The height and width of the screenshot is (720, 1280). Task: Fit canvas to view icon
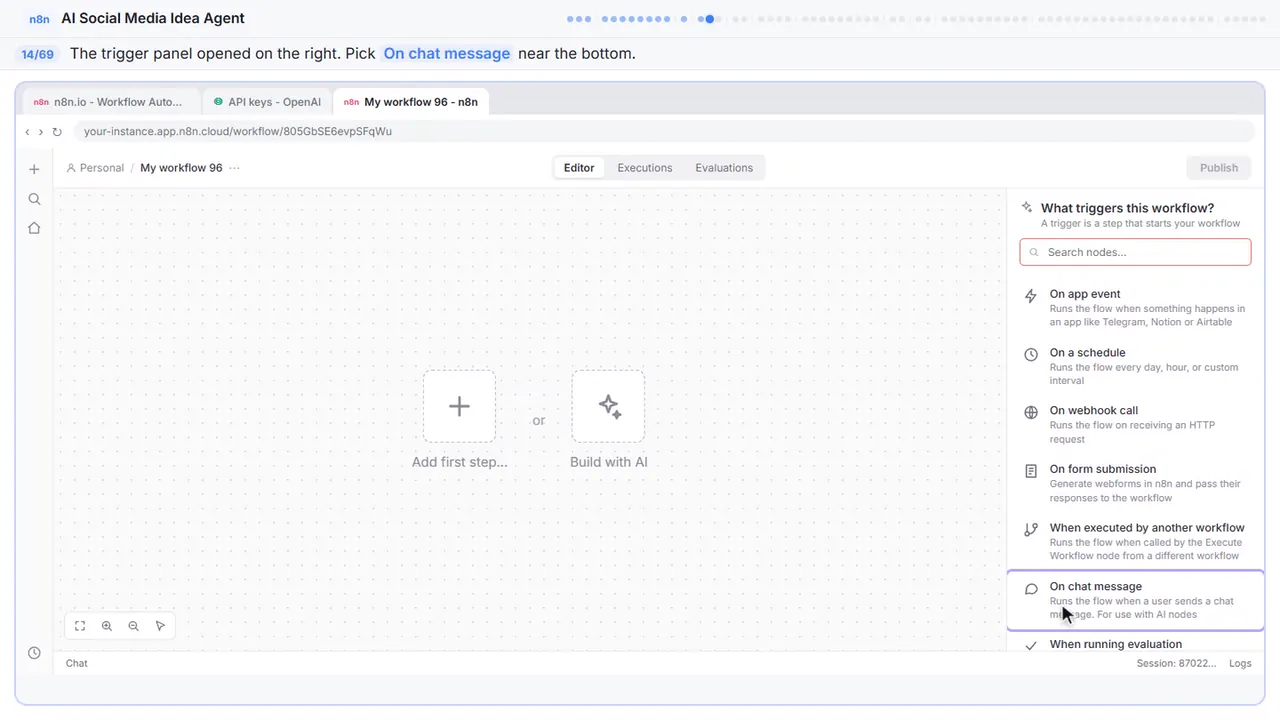(80, 626)
